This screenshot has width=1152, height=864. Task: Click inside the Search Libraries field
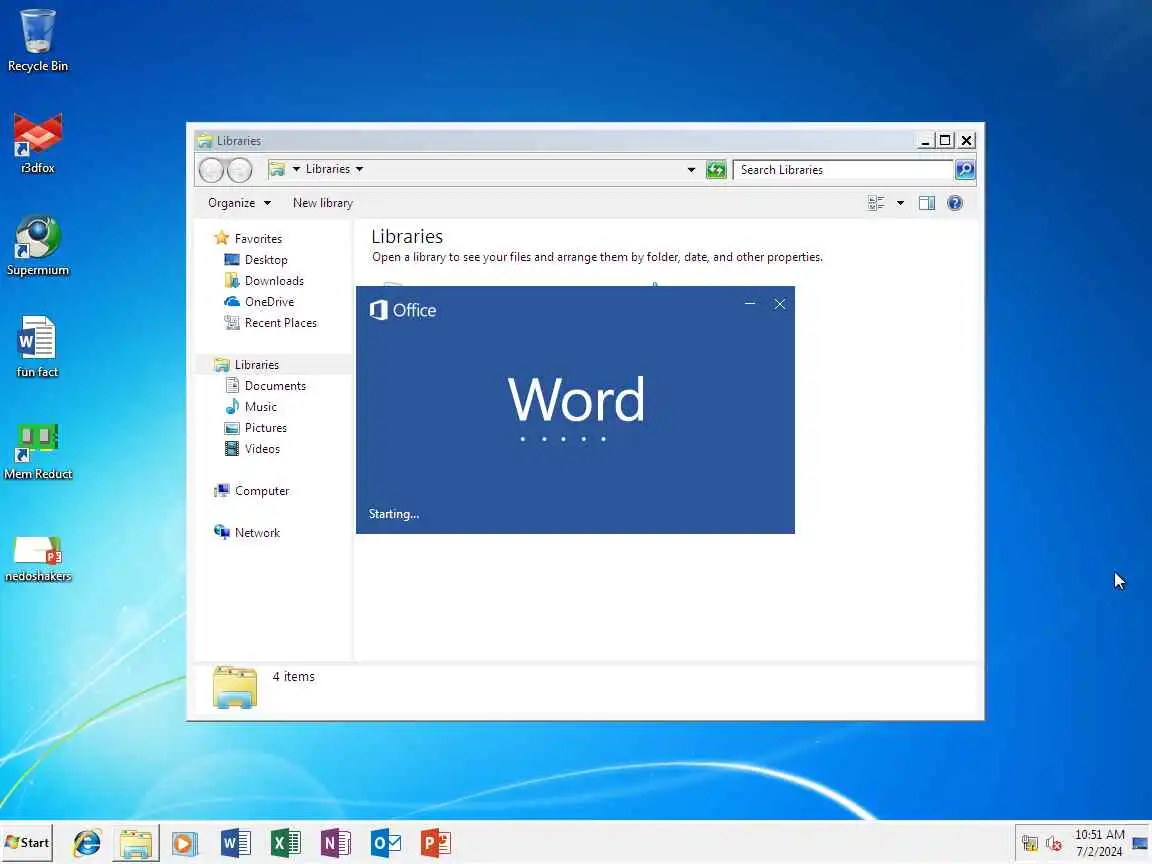(x=843, y=170)
